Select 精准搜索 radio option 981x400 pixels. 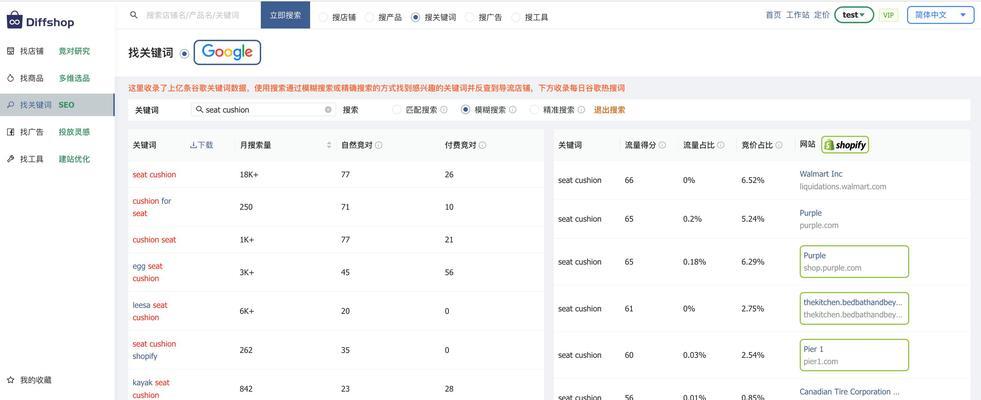pos(534,110)
